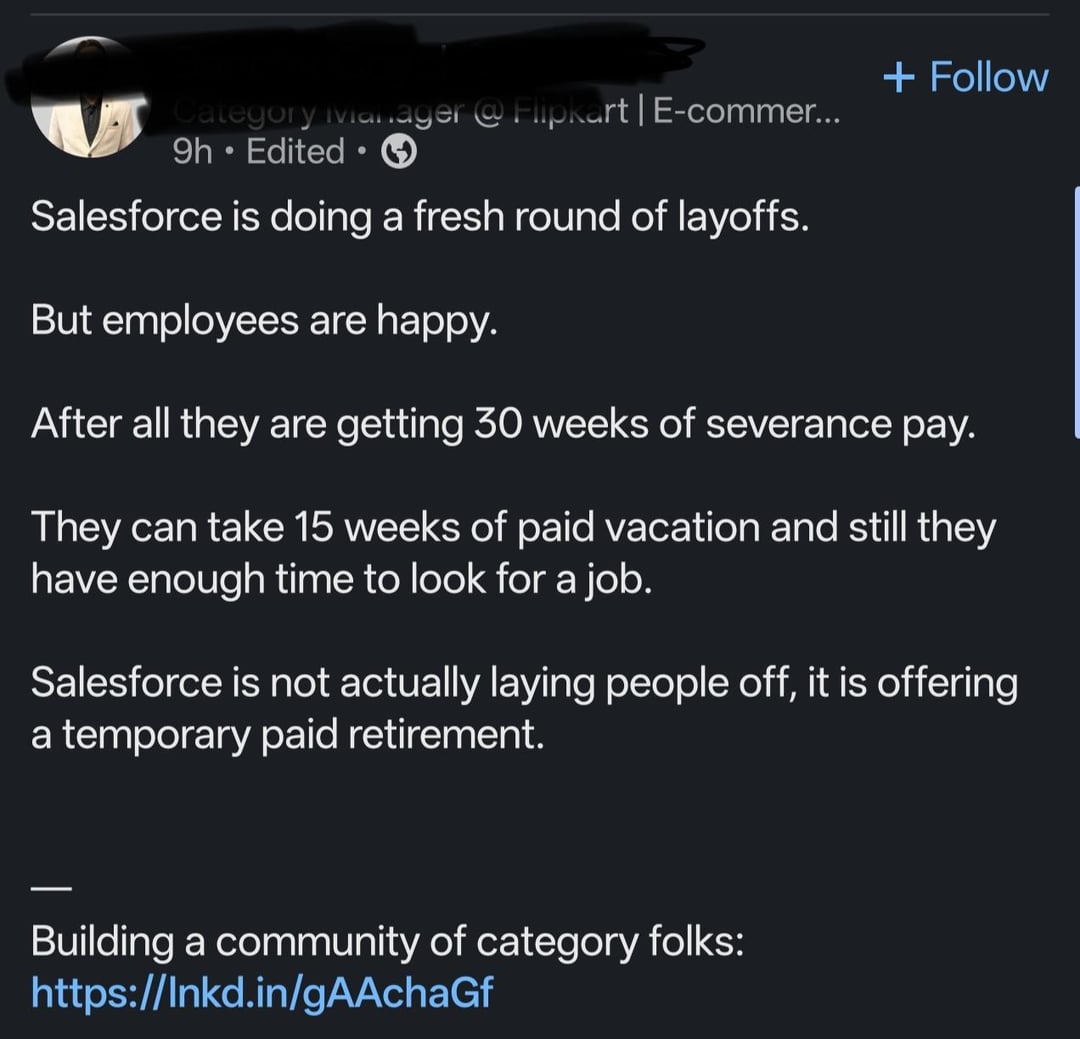The height and width of the screenshot is (1039, 1080).
Task: Click the 9h post timestamp
Action: point(192,152)
